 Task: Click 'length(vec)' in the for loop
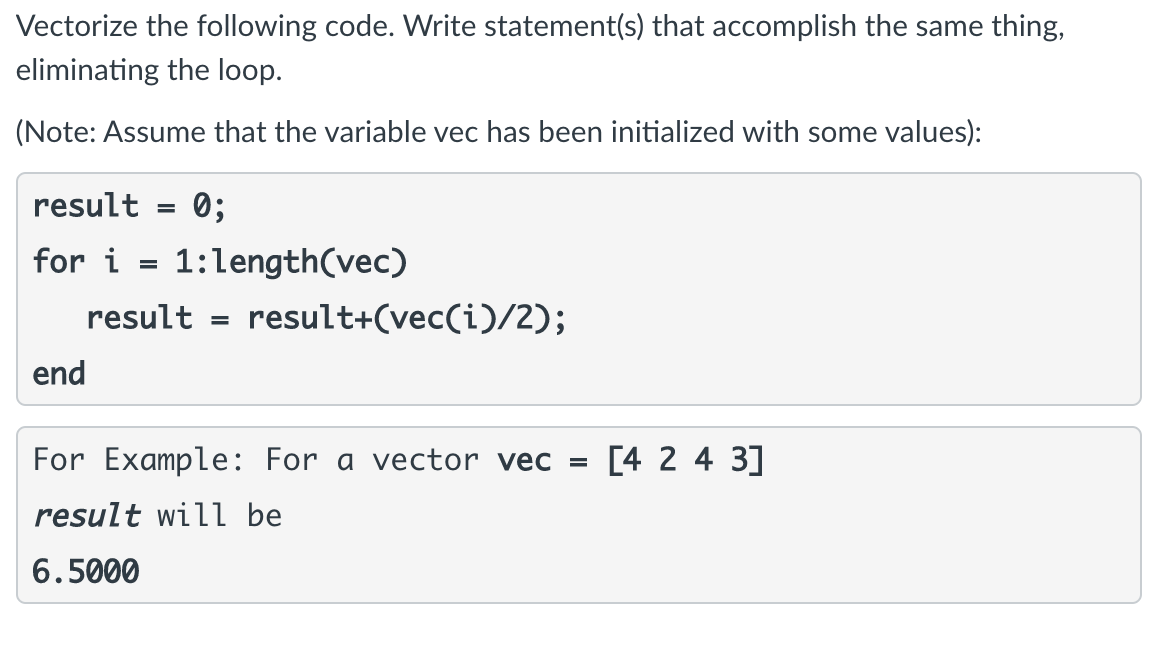[309, 262]
